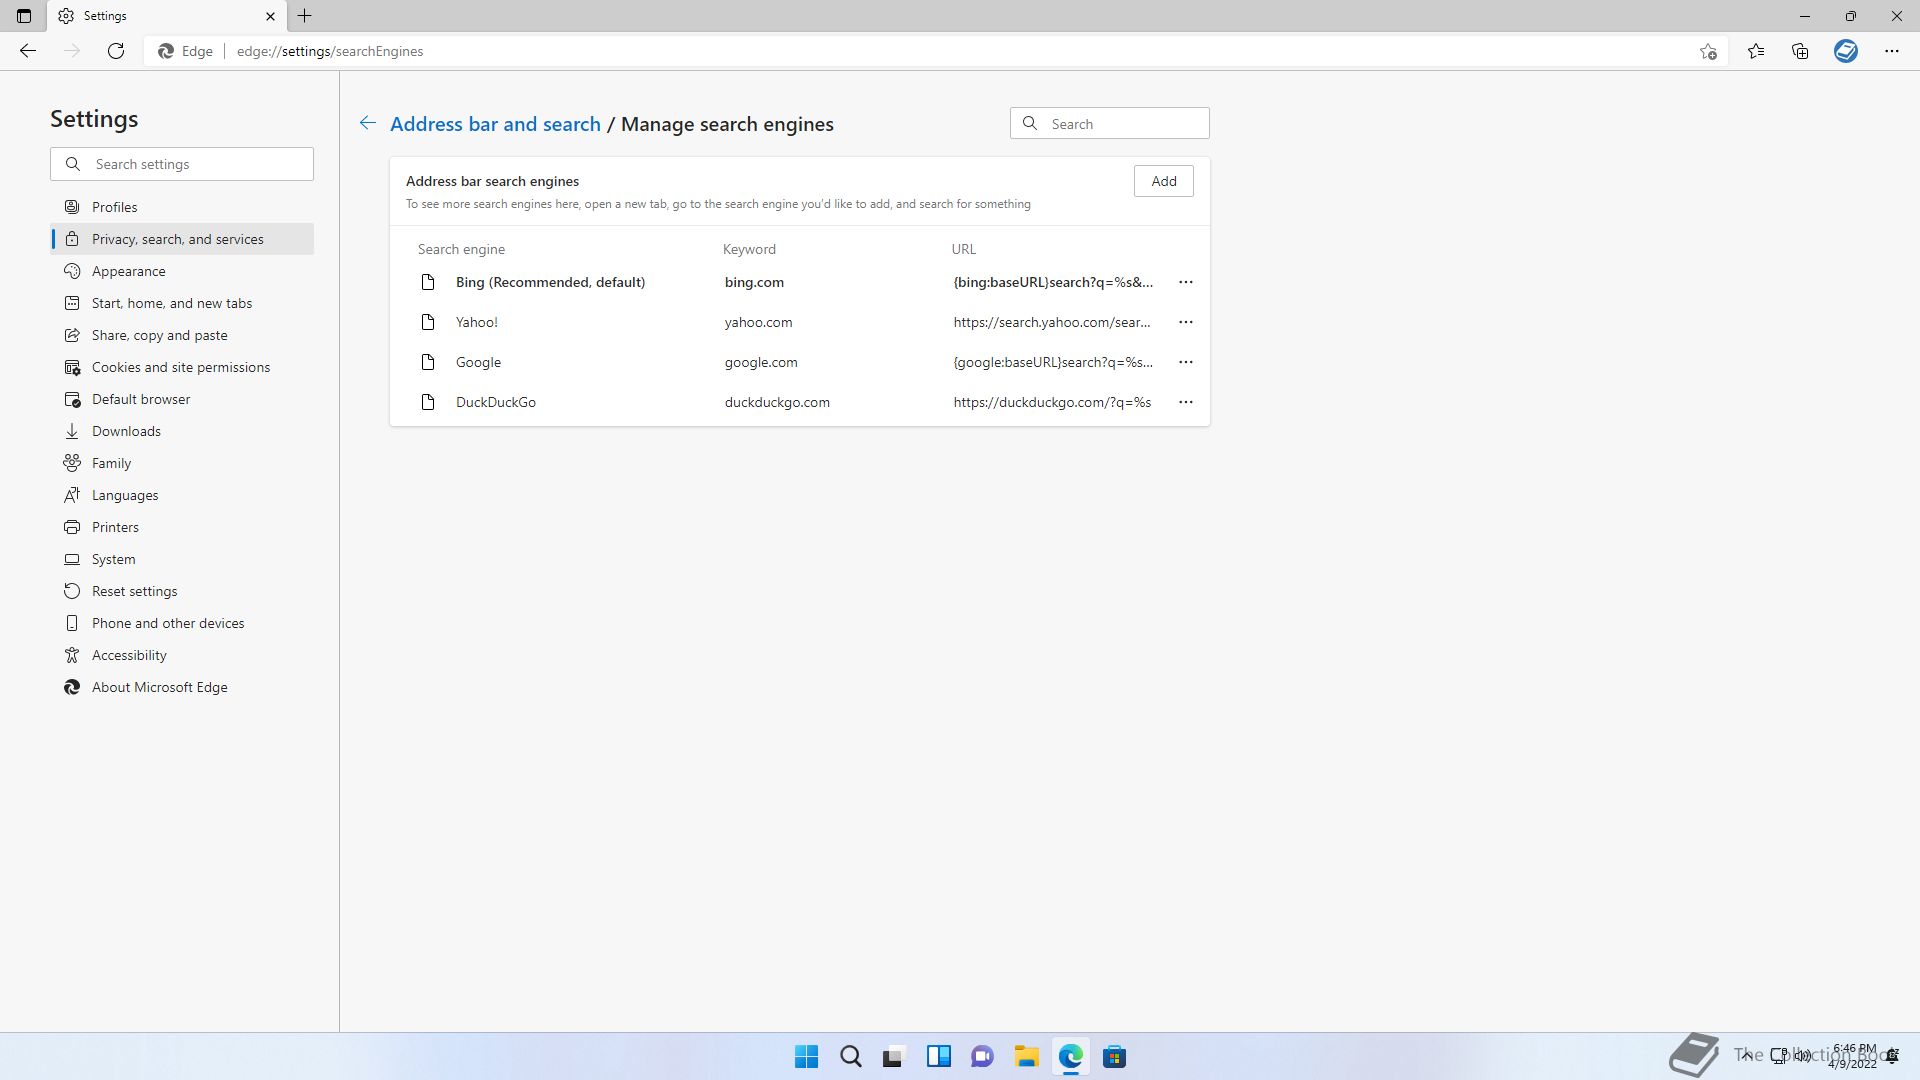Go back using the arrow beside Address bar and search
Viewport: 1920px width, 1080px height.
(368, 123)
